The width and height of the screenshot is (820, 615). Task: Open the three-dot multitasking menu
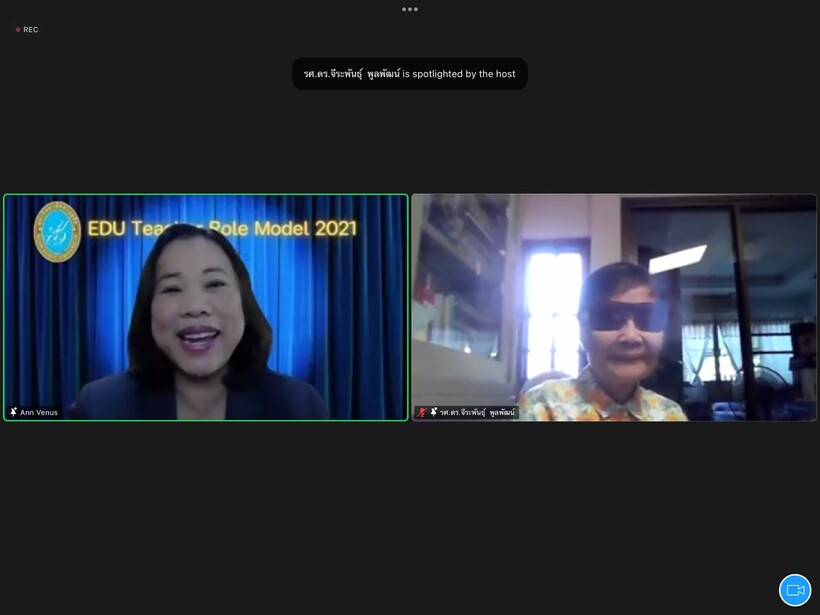tap(410, 9)
